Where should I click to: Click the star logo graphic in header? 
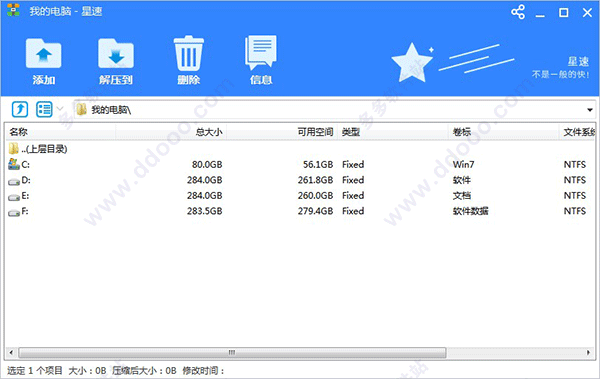pos(412,62)
